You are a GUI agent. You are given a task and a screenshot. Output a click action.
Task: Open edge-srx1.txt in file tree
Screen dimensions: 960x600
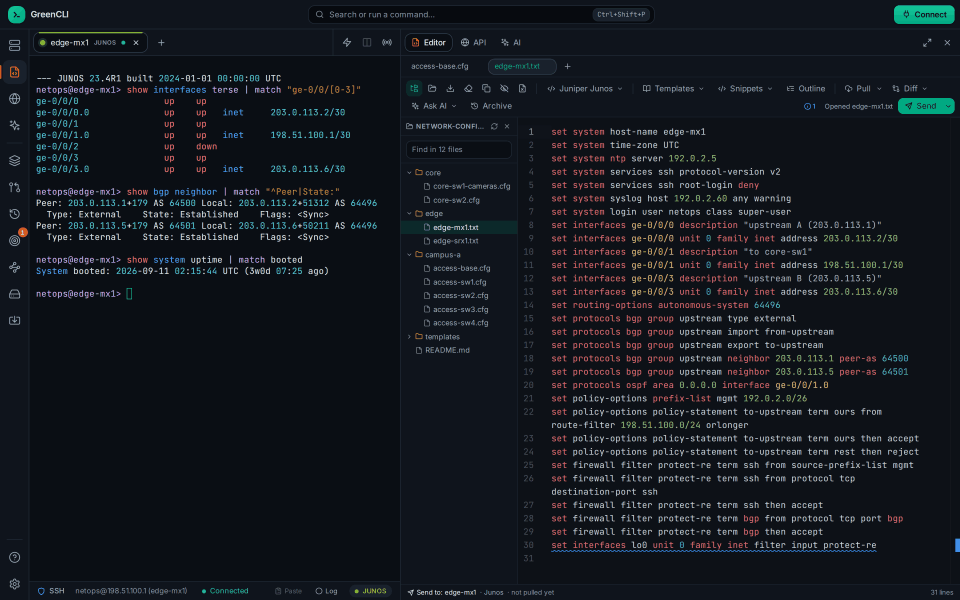(x=459, y=241)
